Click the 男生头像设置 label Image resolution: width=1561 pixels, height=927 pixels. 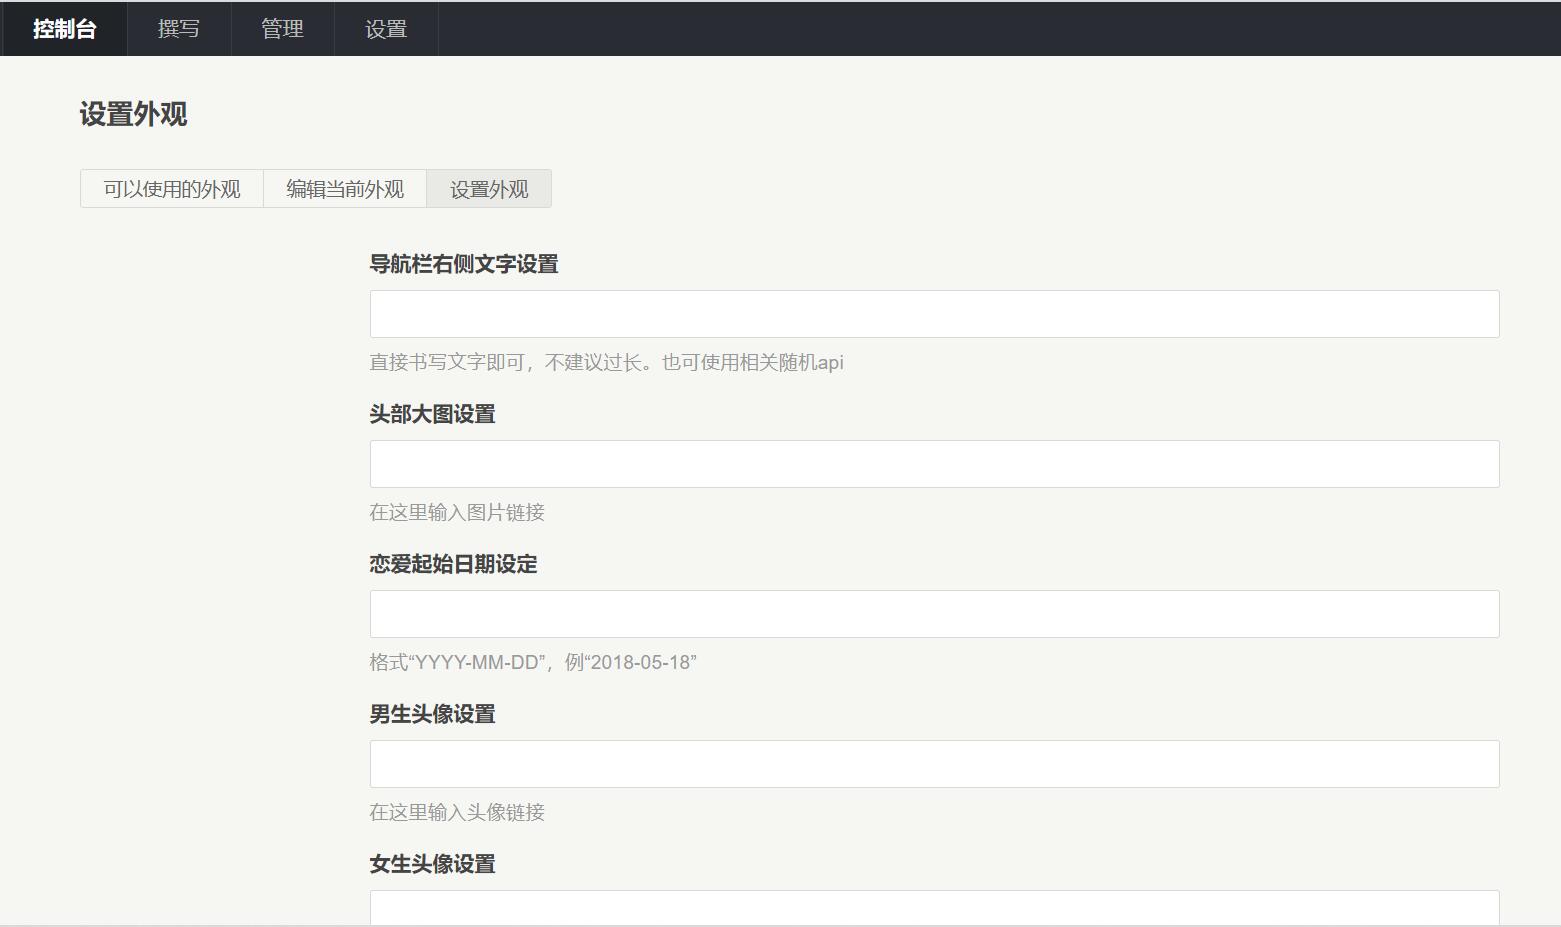point(433,714)
